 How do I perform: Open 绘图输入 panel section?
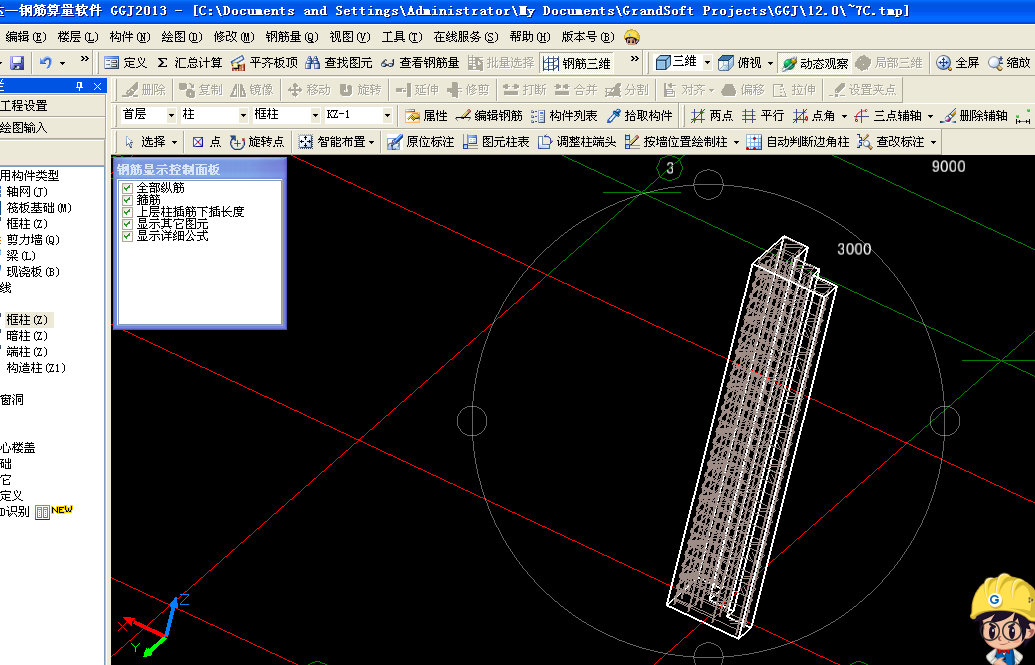point(52,127)
